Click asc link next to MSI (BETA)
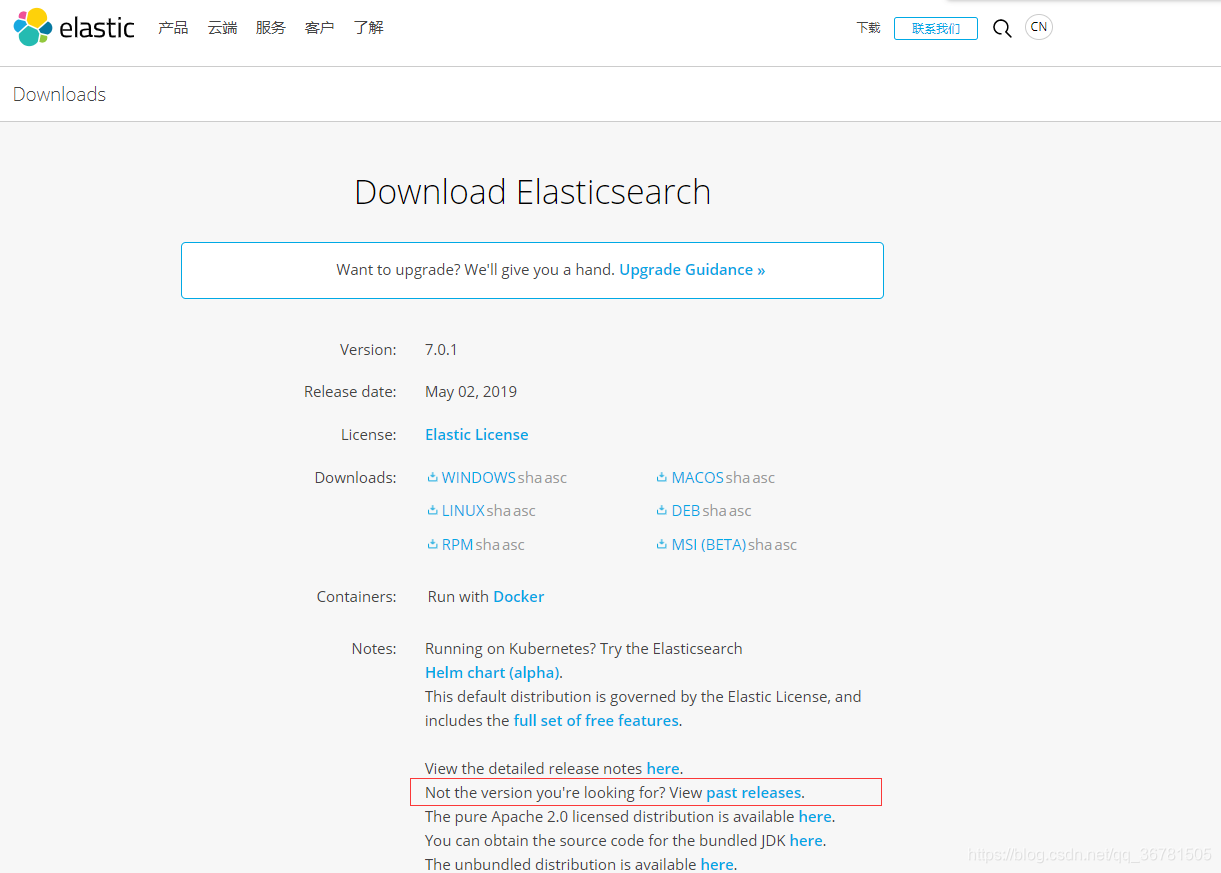The width and height of the screenshot is (1221, 873). (x=786, y=545)
